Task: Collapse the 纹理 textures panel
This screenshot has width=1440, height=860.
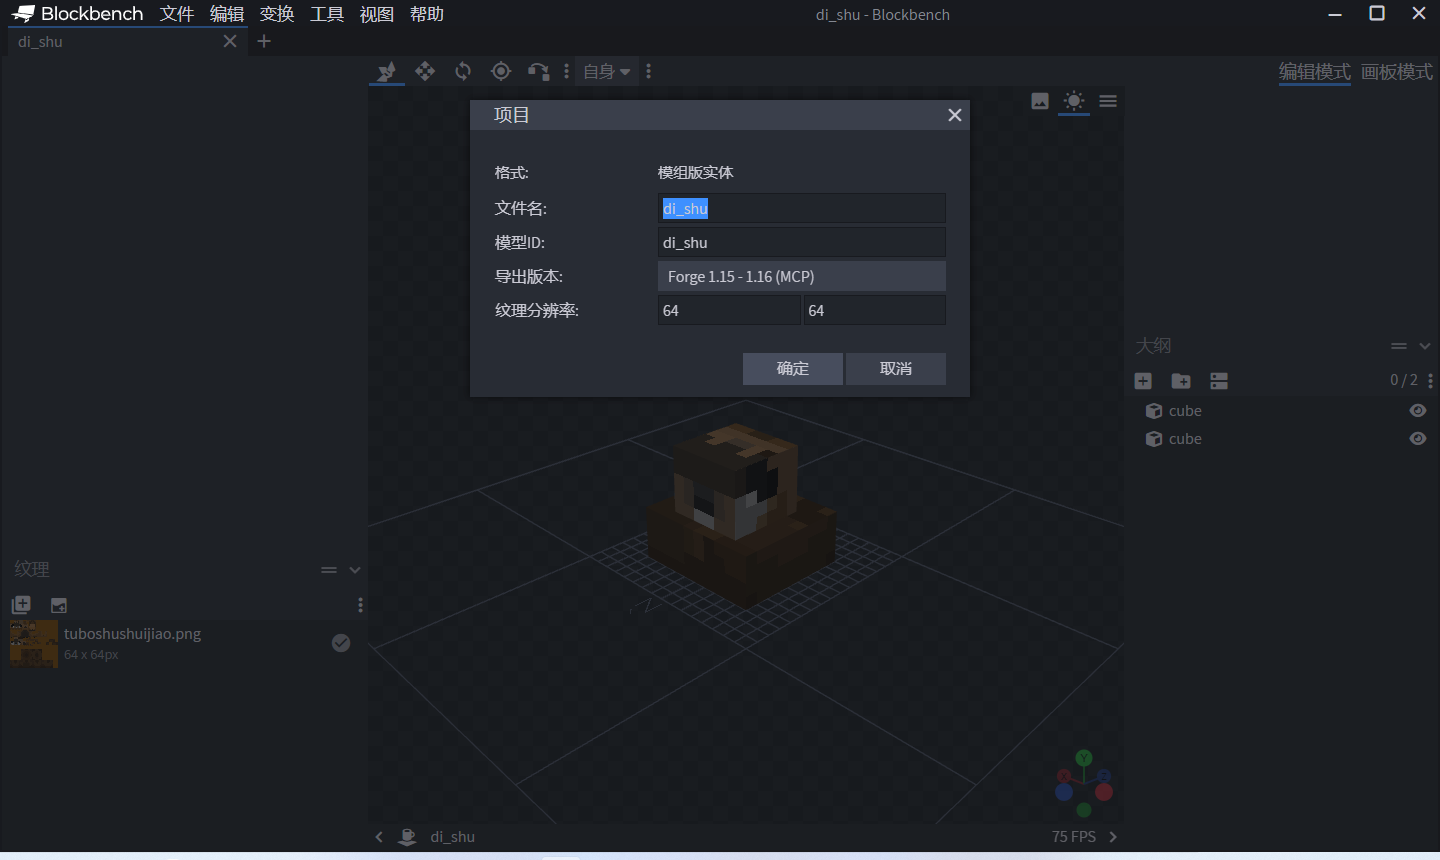Action: point(354,569)
